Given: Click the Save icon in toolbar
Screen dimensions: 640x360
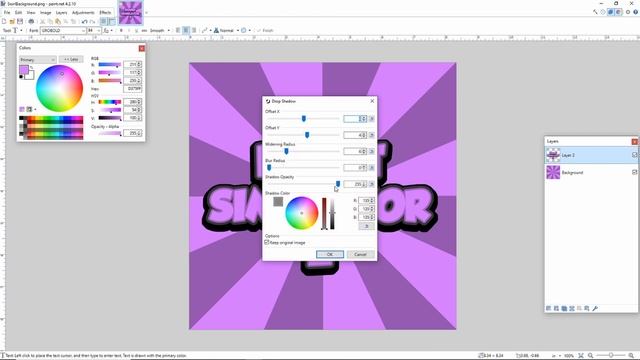Looking at the screenshot, I should [x=20, y=22].
